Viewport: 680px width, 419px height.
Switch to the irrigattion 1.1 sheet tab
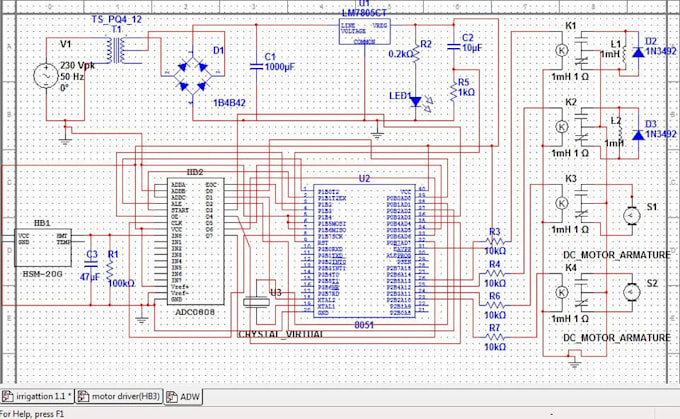(37, 396)
